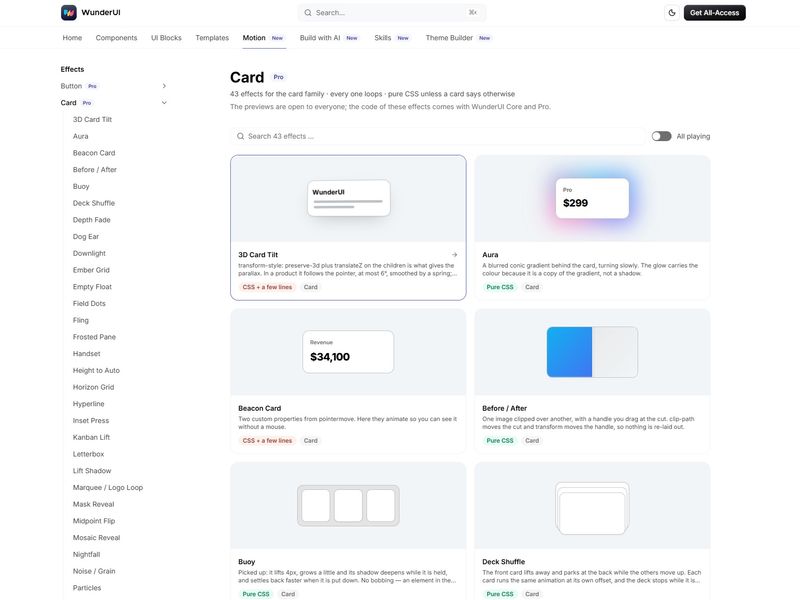The width and height of the screenshot is (800, 600).
Task: Select Depth Fade in sidebar
Action: click(x=92, y=220)
